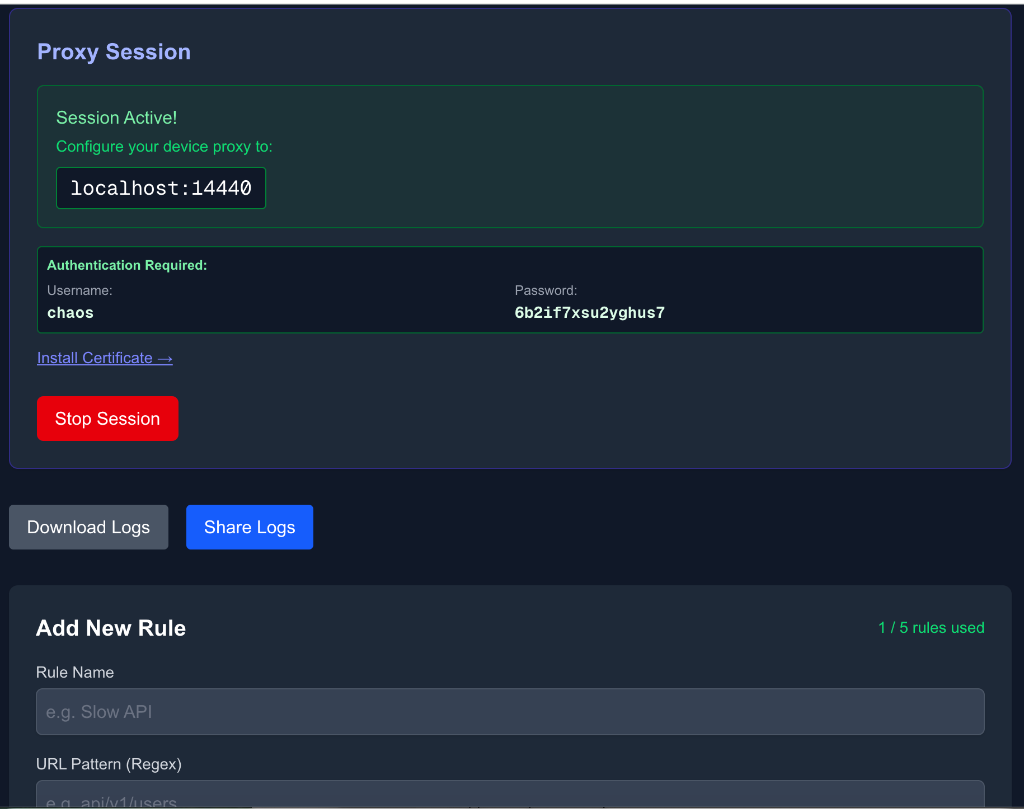This screenshot has width=1024, height=809.
Task: Focus the Rule Name input field
Action: pos(510,712)
